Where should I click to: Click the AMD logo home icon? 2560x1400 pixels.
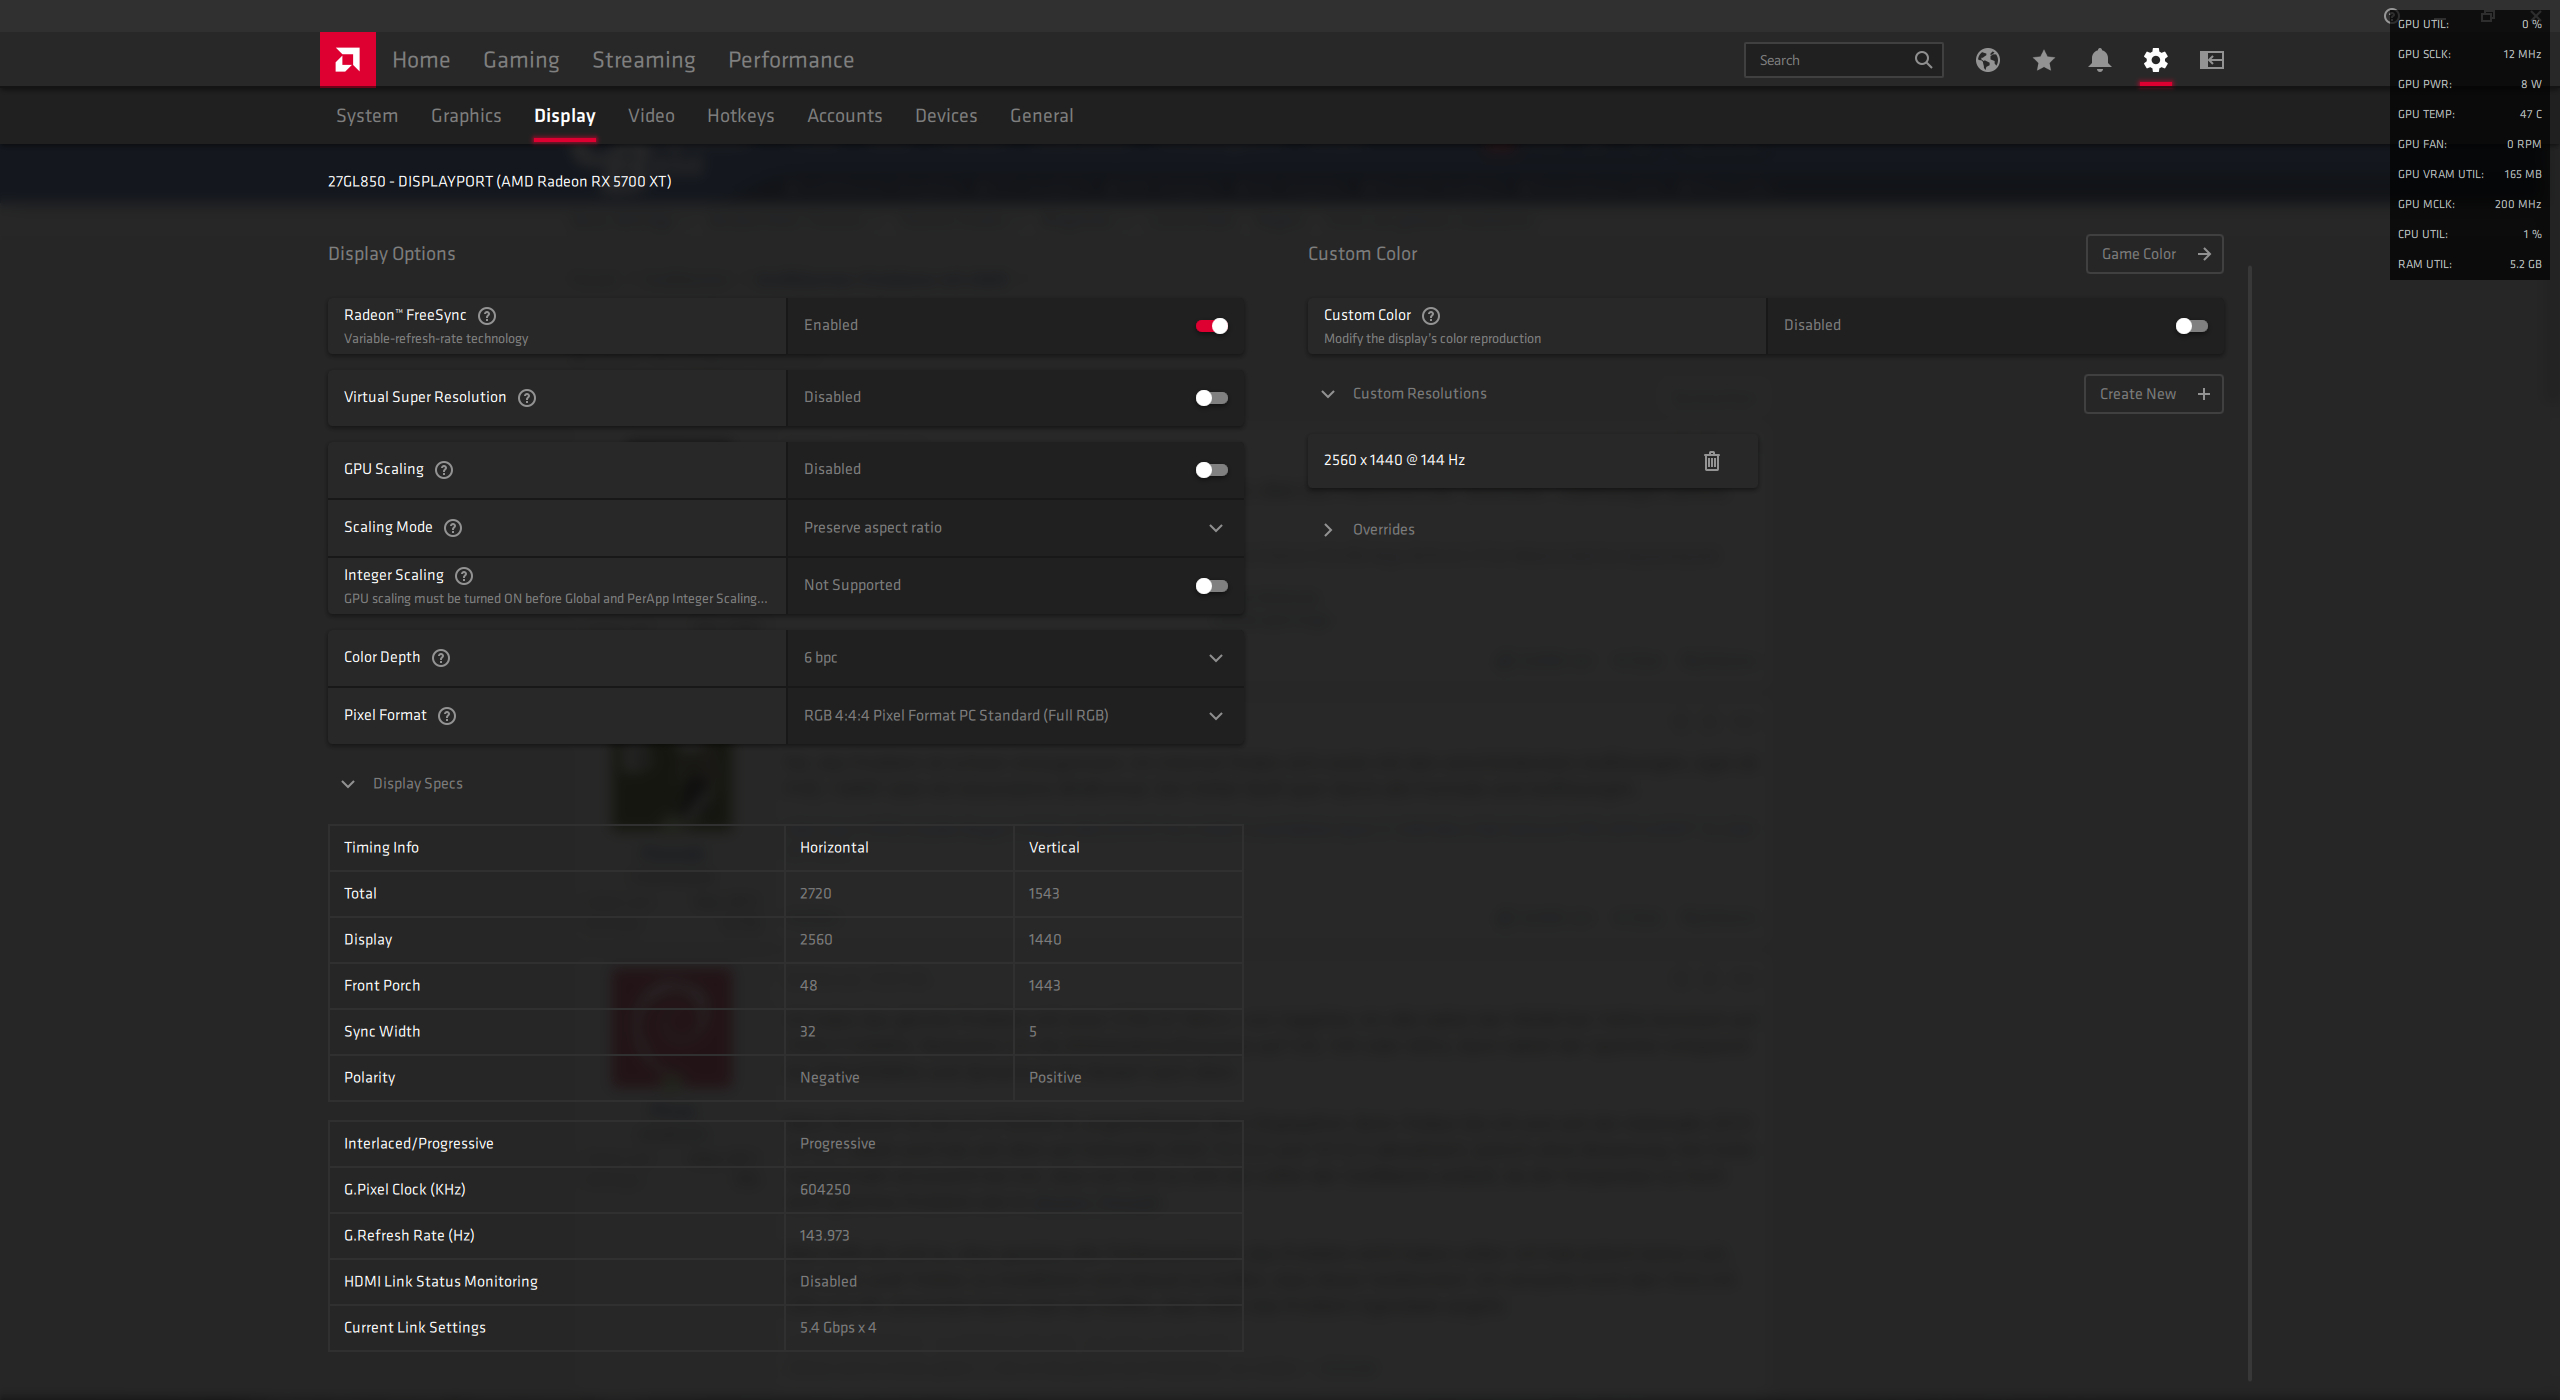coord(347,60)
